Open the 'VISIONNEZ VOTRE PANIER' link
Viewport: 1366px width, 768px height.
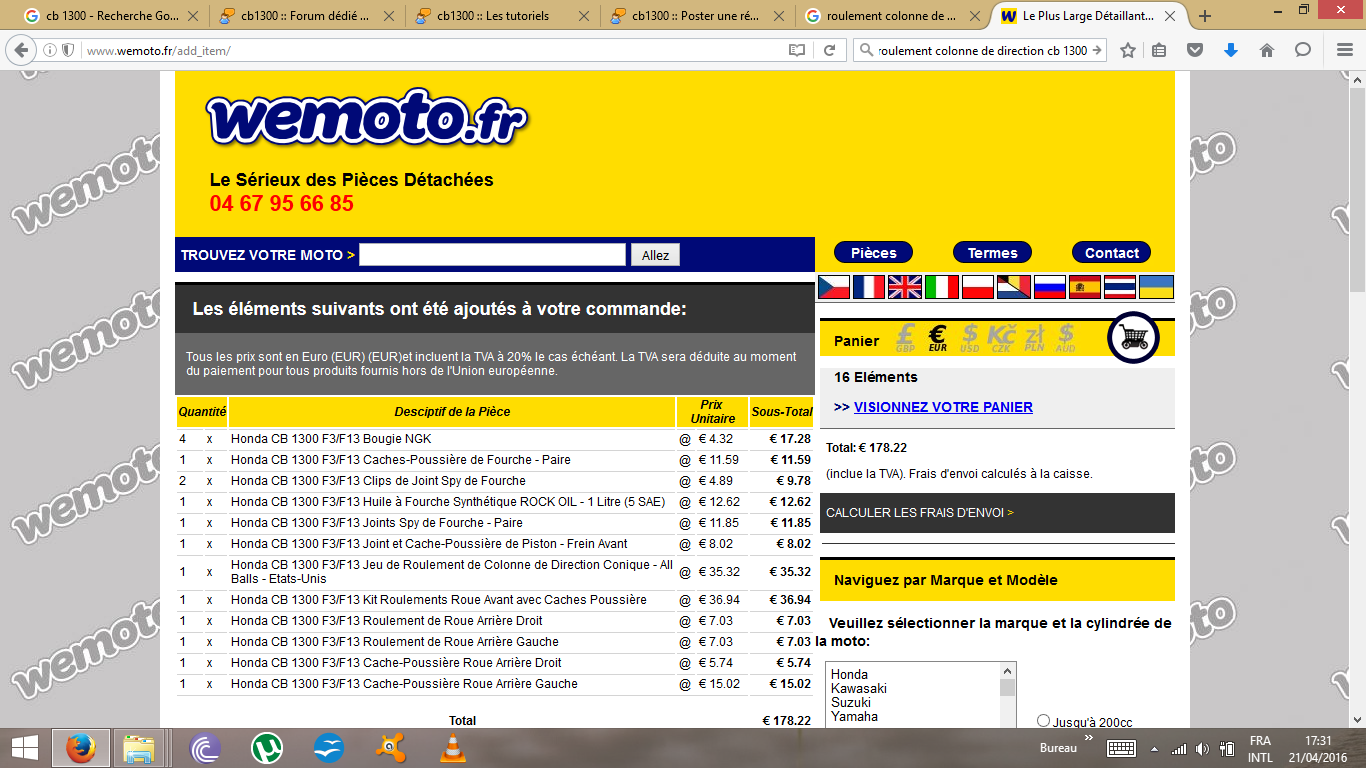(943, 407)
